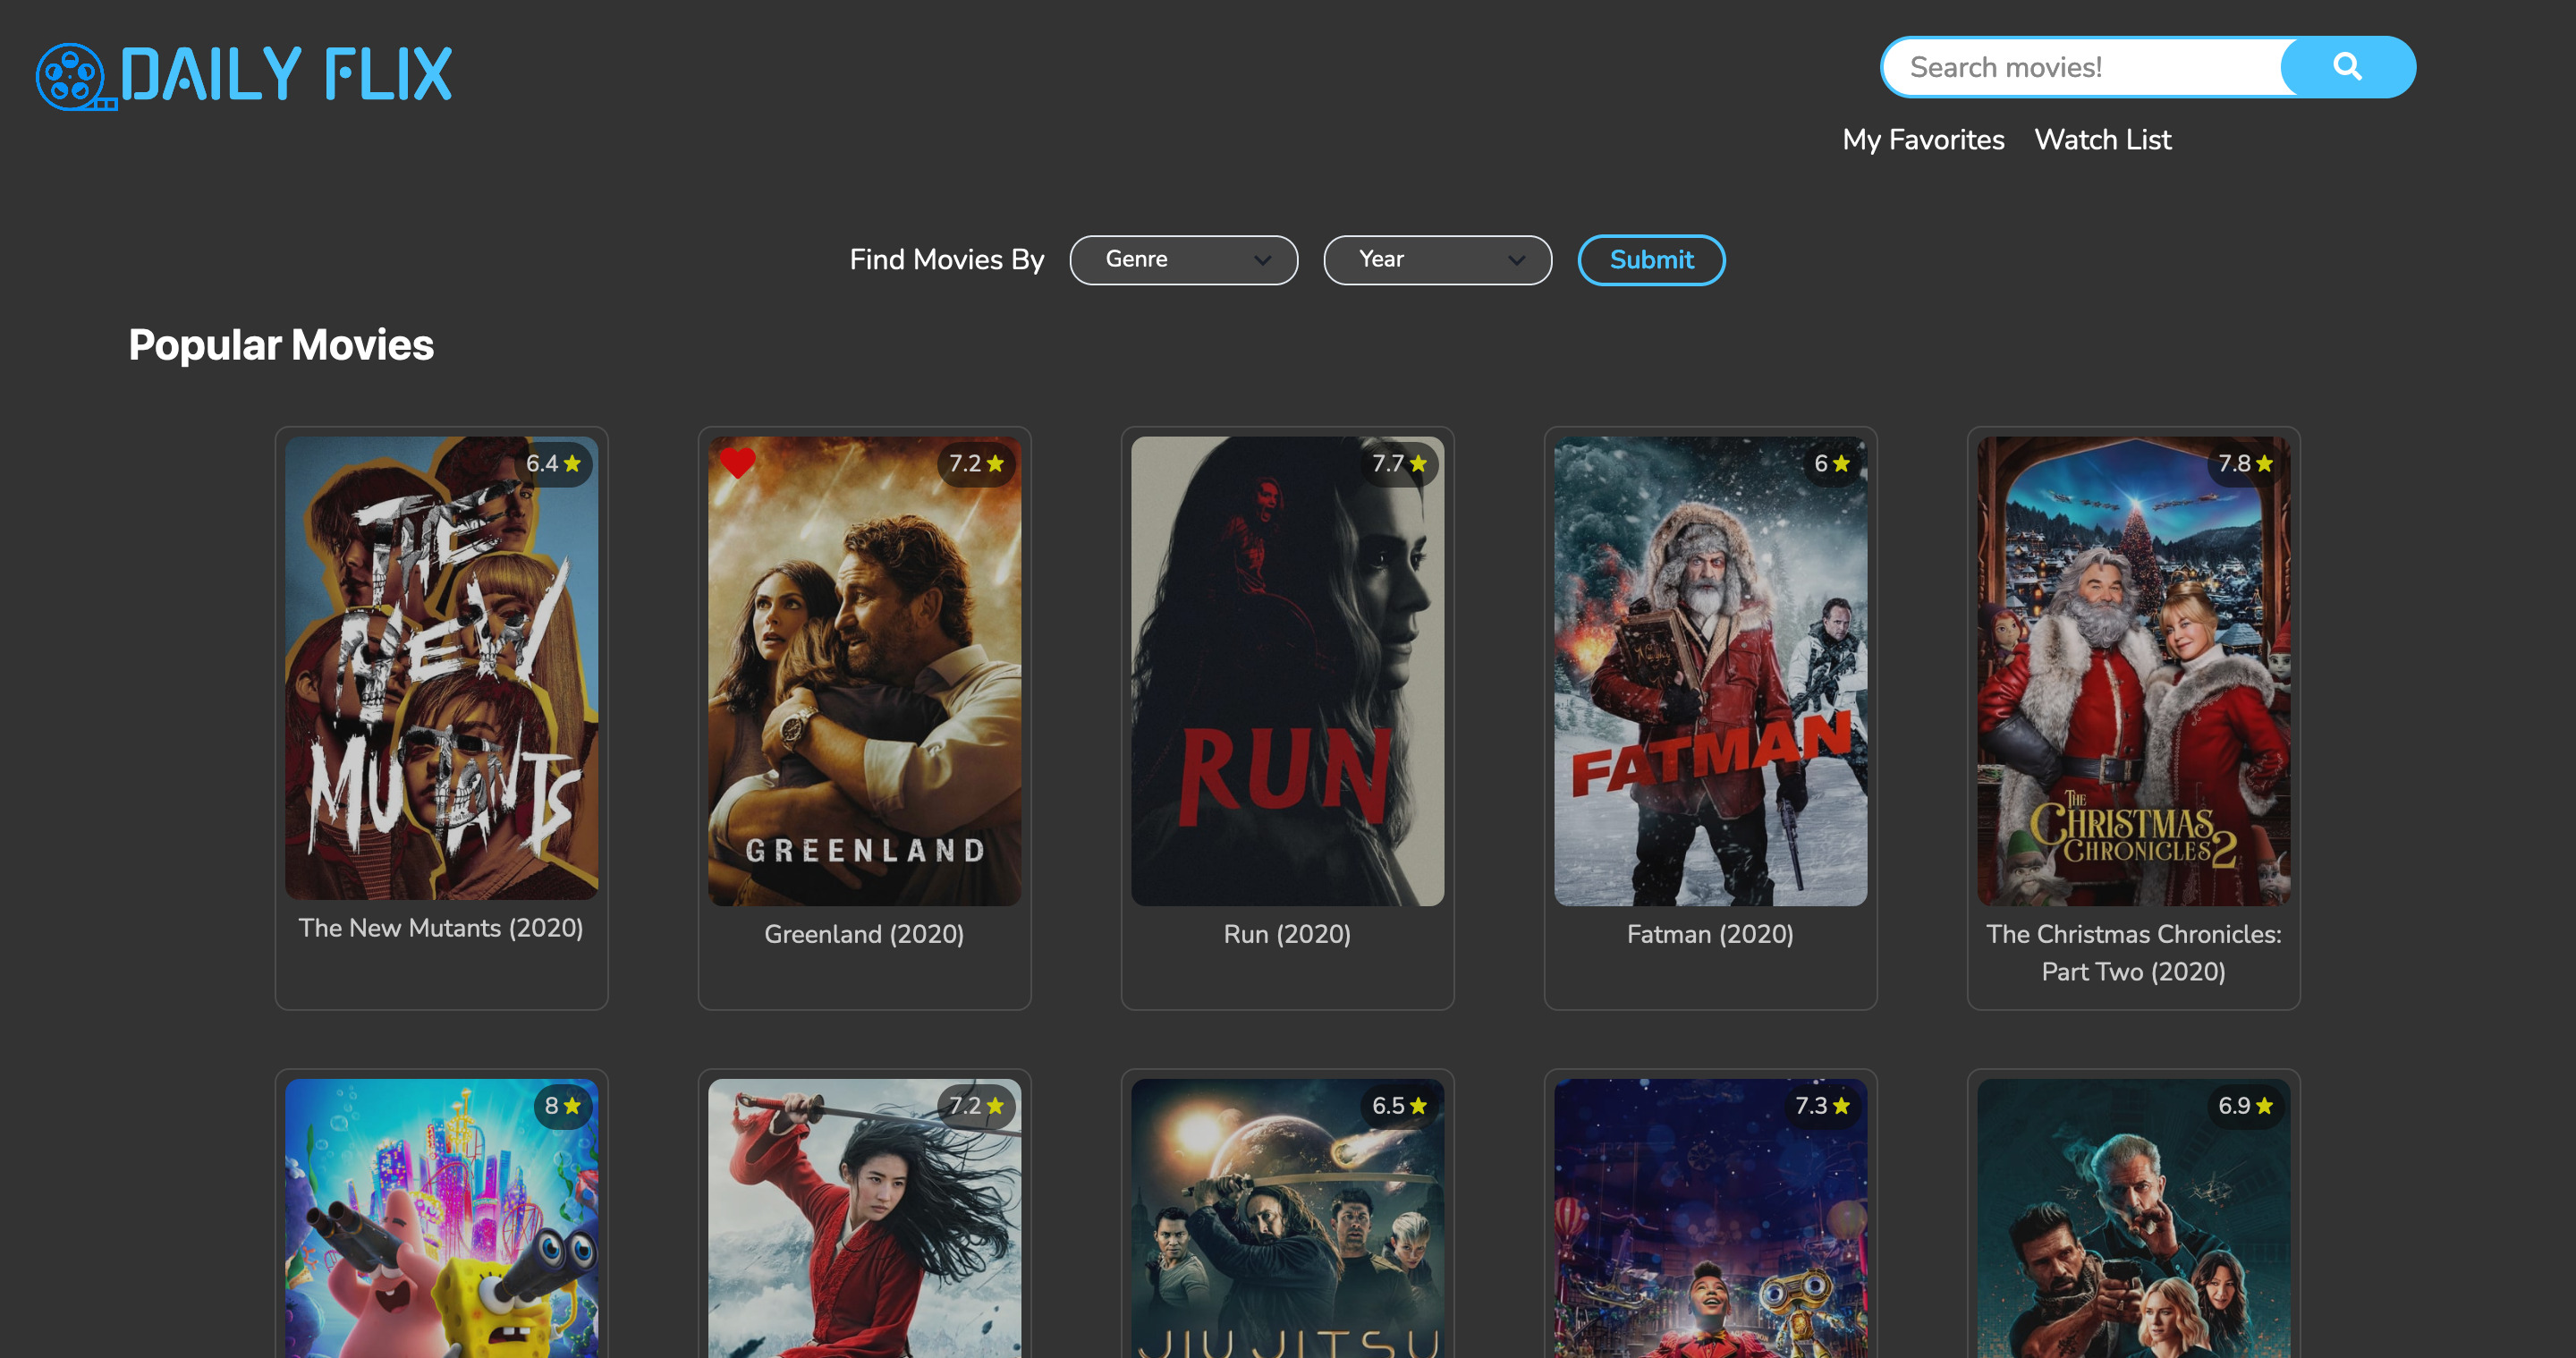Click the Popular Movies heading
Screen dimensions: 2576x1358
[281, 345]
